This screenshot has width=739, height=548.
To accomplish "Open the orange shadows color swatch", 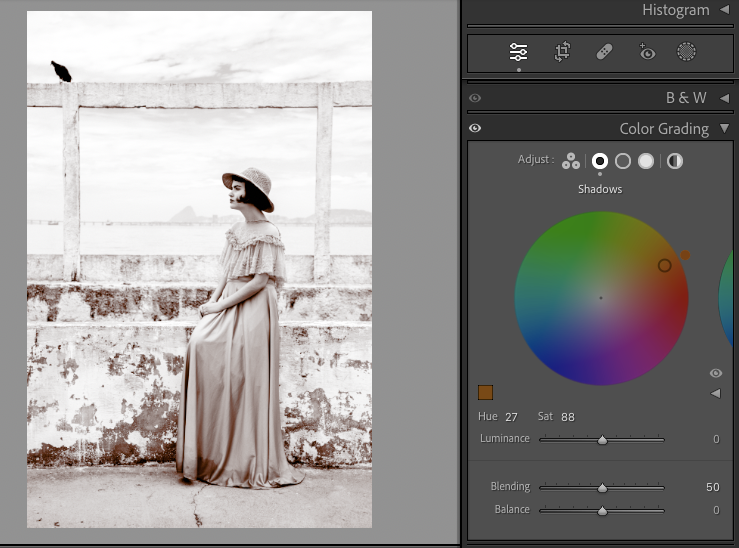I will [x=486, y=393].
